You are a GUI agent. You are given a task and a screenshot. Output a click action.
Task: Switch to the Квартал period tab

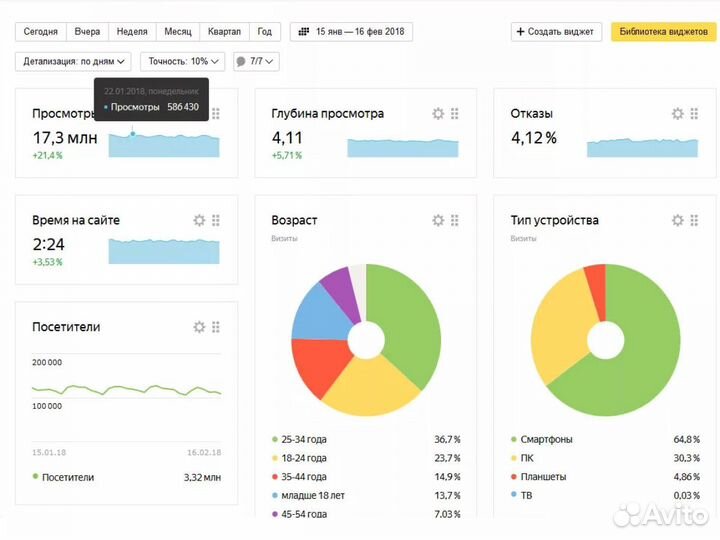(x=224, y=32)
